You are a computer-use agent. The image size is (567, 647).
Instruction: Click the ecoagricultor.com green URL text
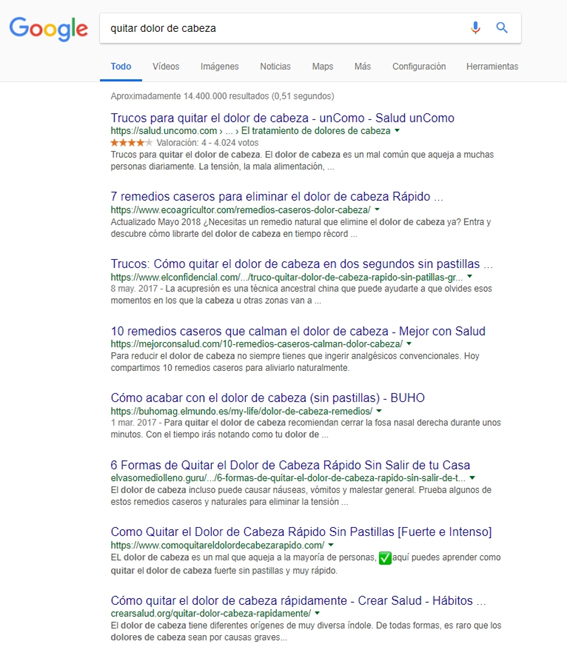241,210
